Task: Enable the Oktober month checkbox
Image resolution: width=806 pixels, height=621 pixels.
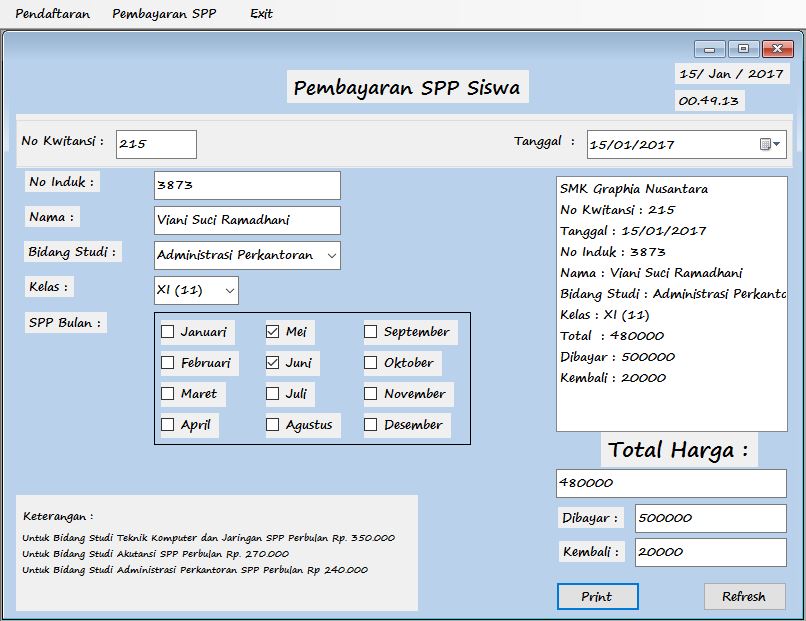Action: pyautogui.click(x=369, y=363)
